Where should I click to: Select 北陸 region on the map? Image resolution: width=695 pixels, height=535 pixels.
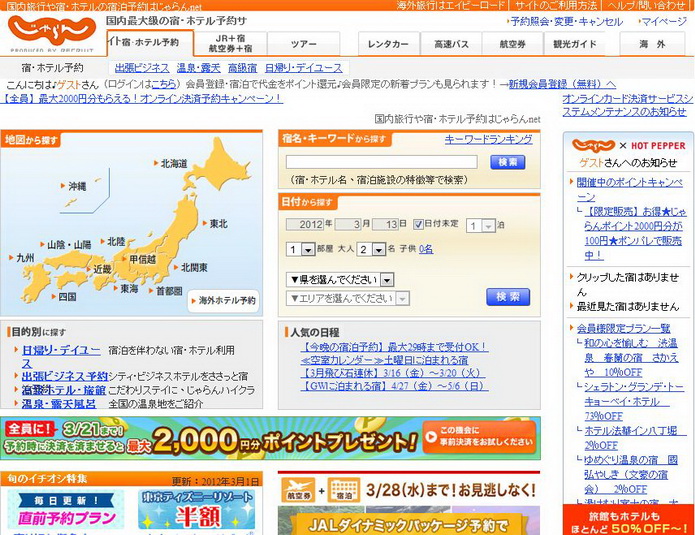pyautogui.click(x=116, y=242)
